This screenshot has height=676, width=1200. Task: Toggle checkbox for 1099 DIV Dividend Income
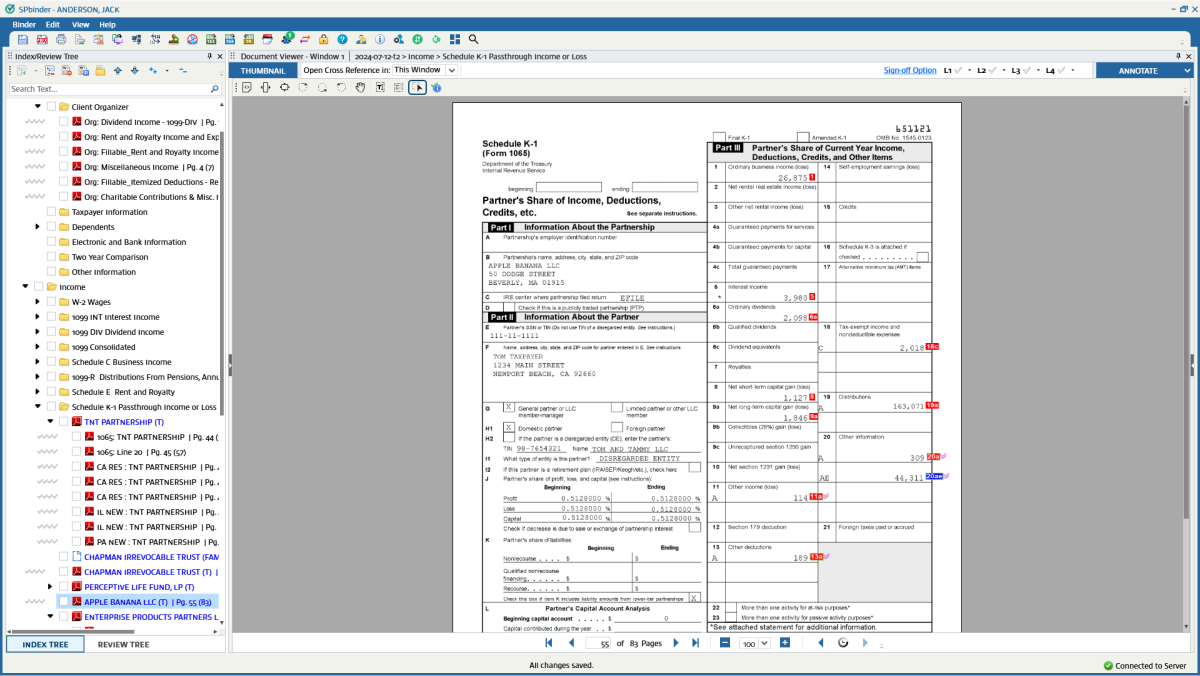point(51,332)
